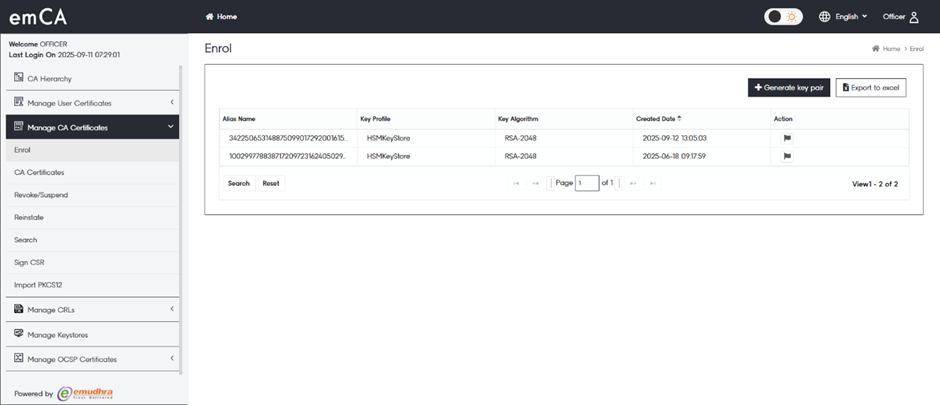Toggle the dark/light theme switch
This screenshot has height=405, width=940.
pos(783,17)
